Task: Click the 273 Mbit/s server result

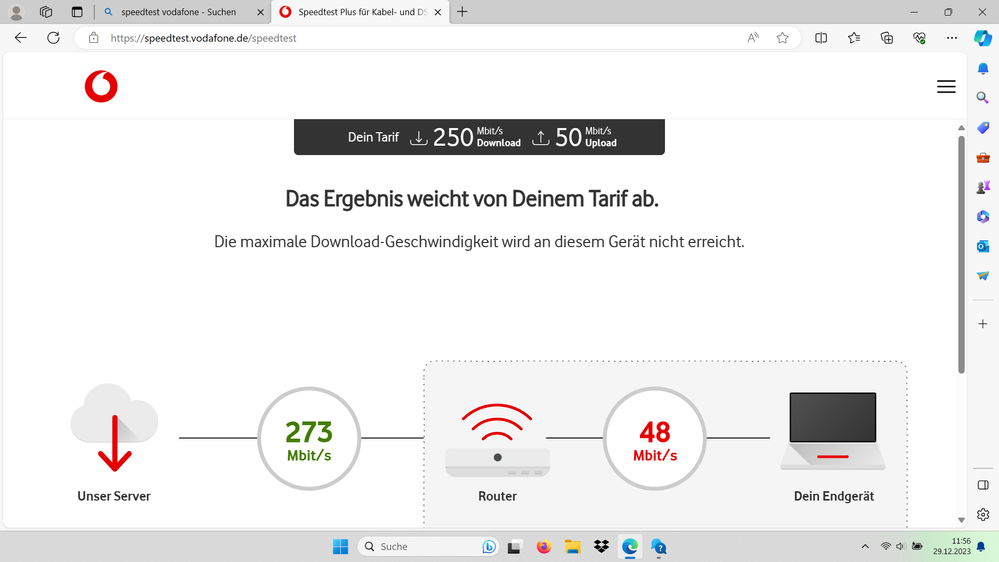Action: click(309, 438)
